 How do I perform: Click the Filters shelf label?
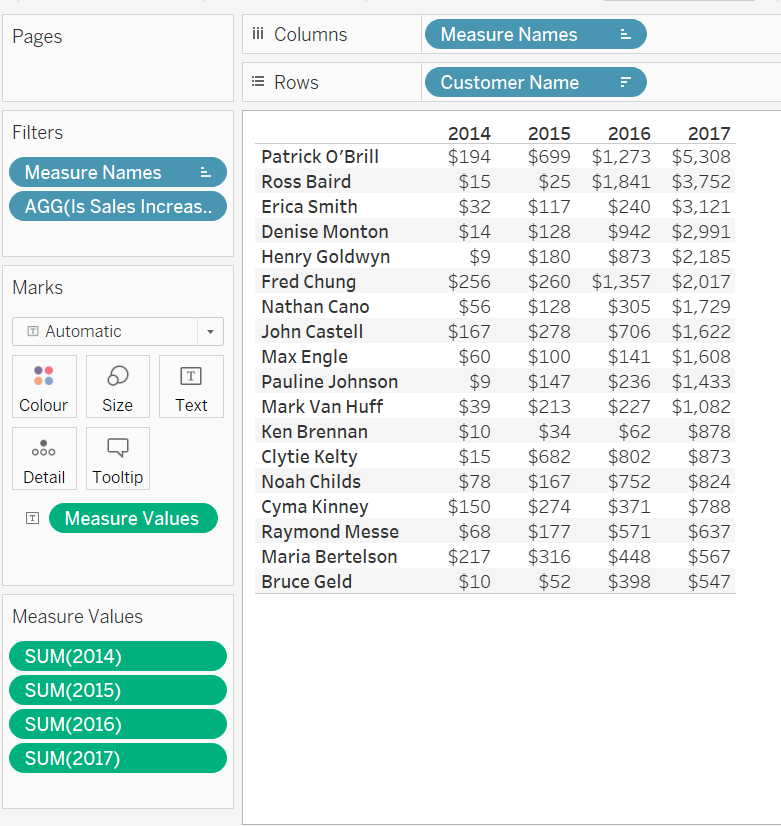(x=37, y=132)
